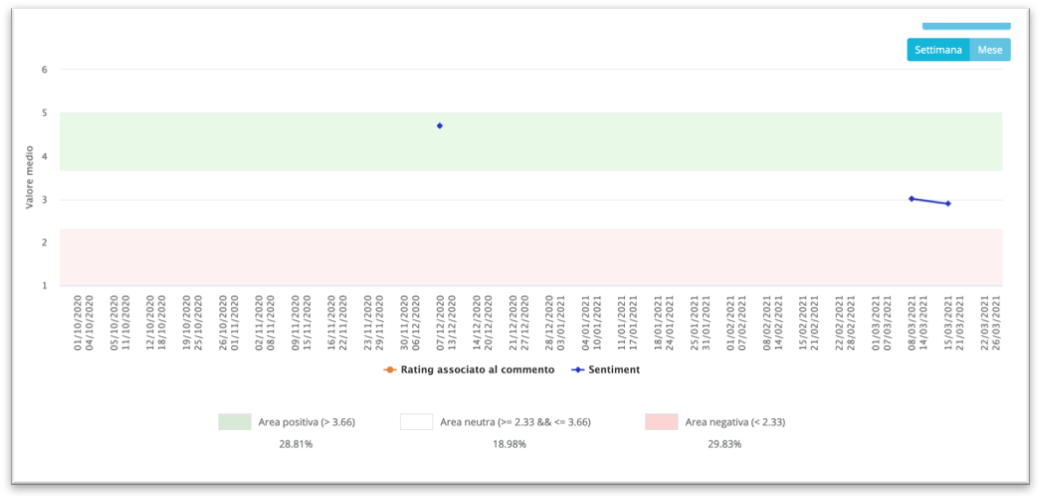The width and height of the screenshot is (1041, 499).
Task: Click the red Area negativa swatch
Action: [x=661, y=422]
